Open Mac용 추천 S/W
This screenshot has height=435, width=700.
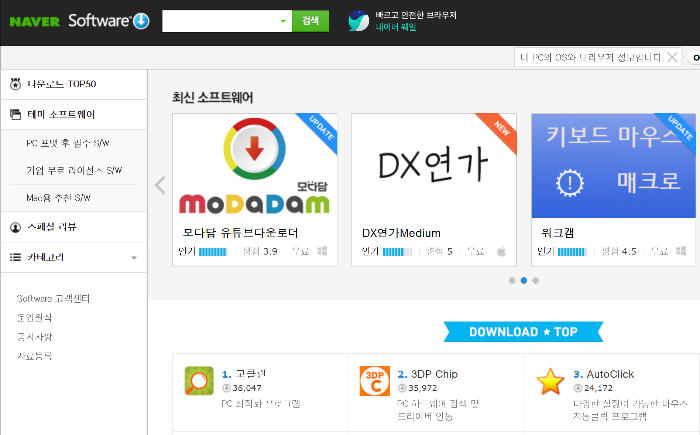(58, 197)
